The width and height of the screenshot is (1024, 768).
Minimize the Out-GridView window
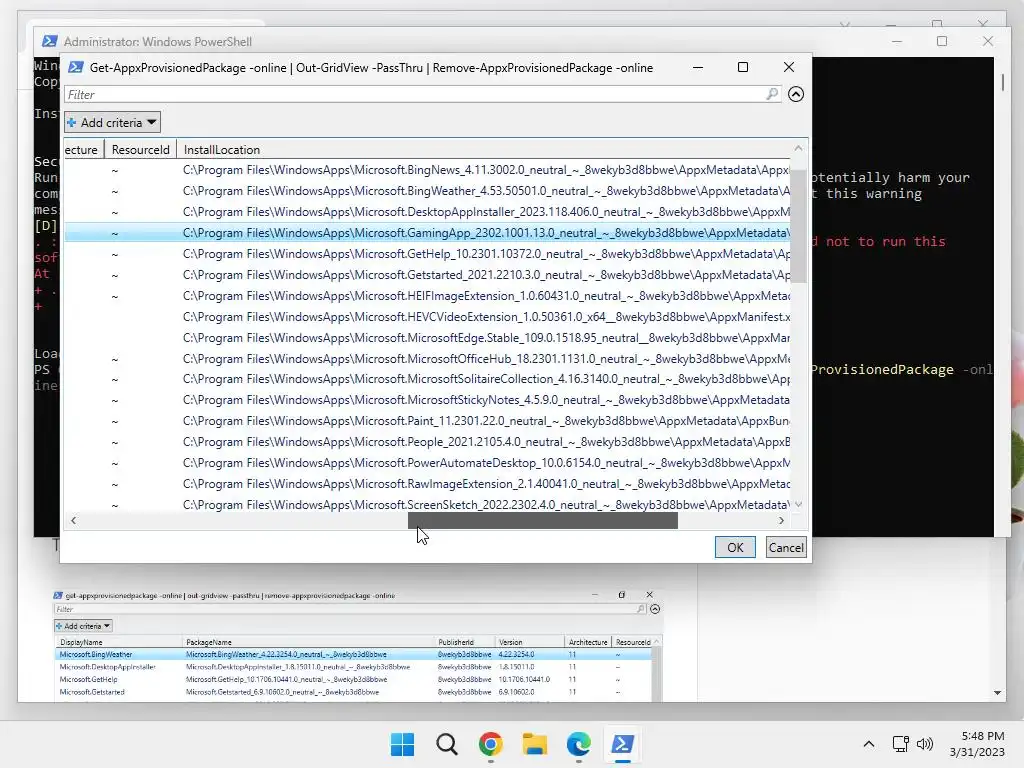coord(697,67)
